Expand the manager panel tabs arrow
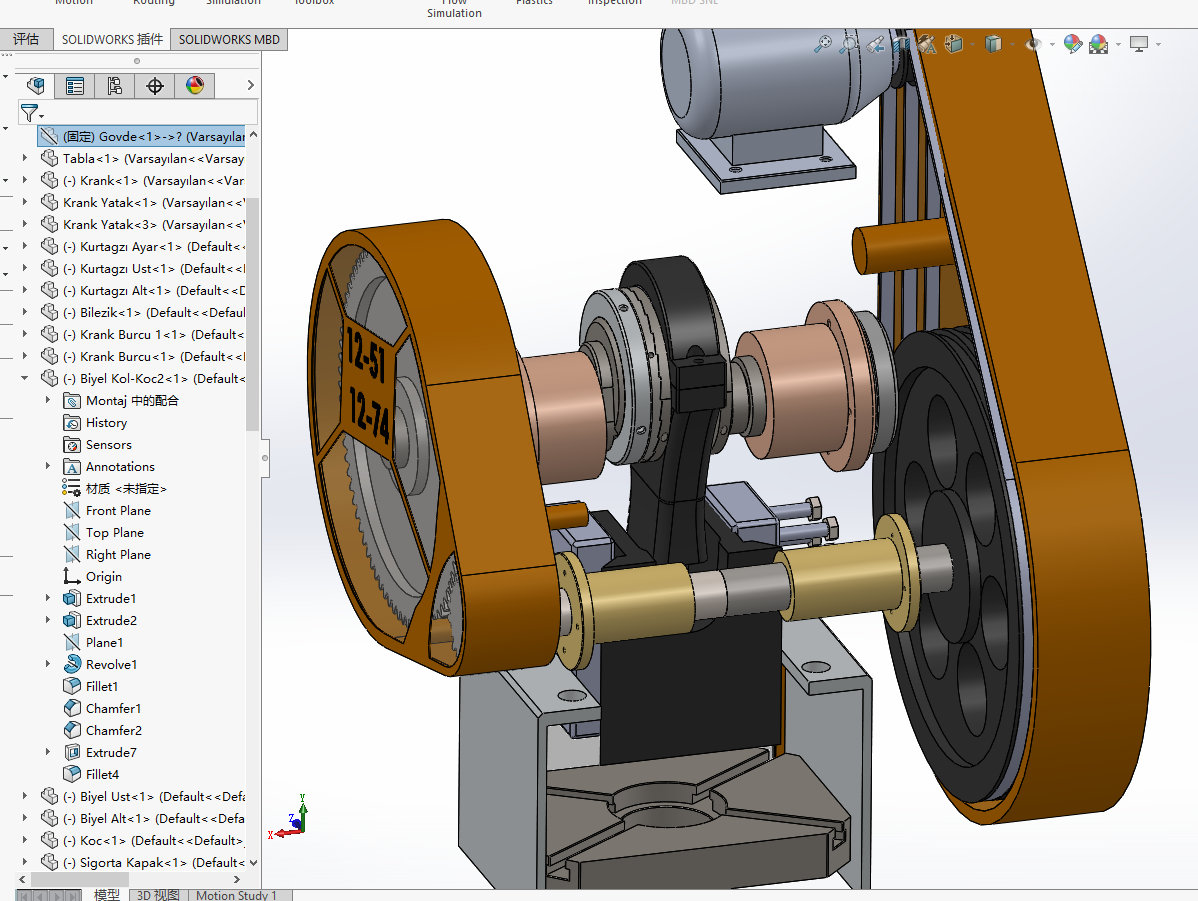This screenshot has height=901, width=1198. click(x=250, y=86)
